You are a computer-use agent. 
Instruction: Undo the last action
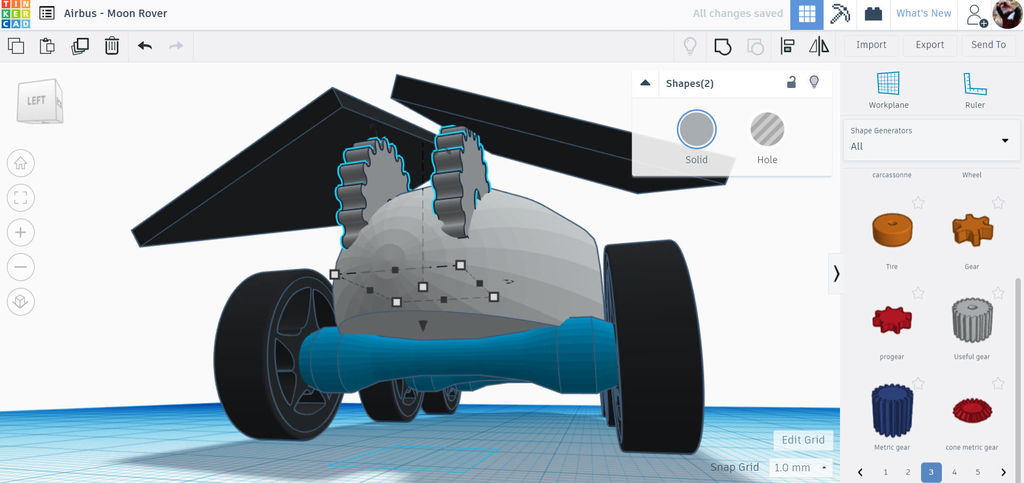pos(144,46)
